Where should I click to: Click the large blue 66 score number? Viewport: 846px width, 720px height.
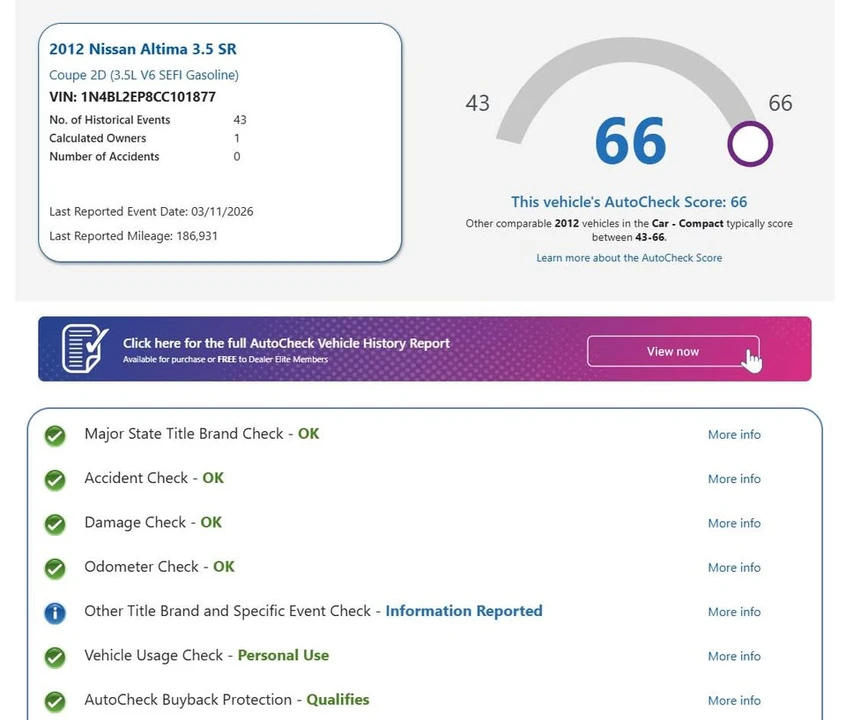click(630, 141)
